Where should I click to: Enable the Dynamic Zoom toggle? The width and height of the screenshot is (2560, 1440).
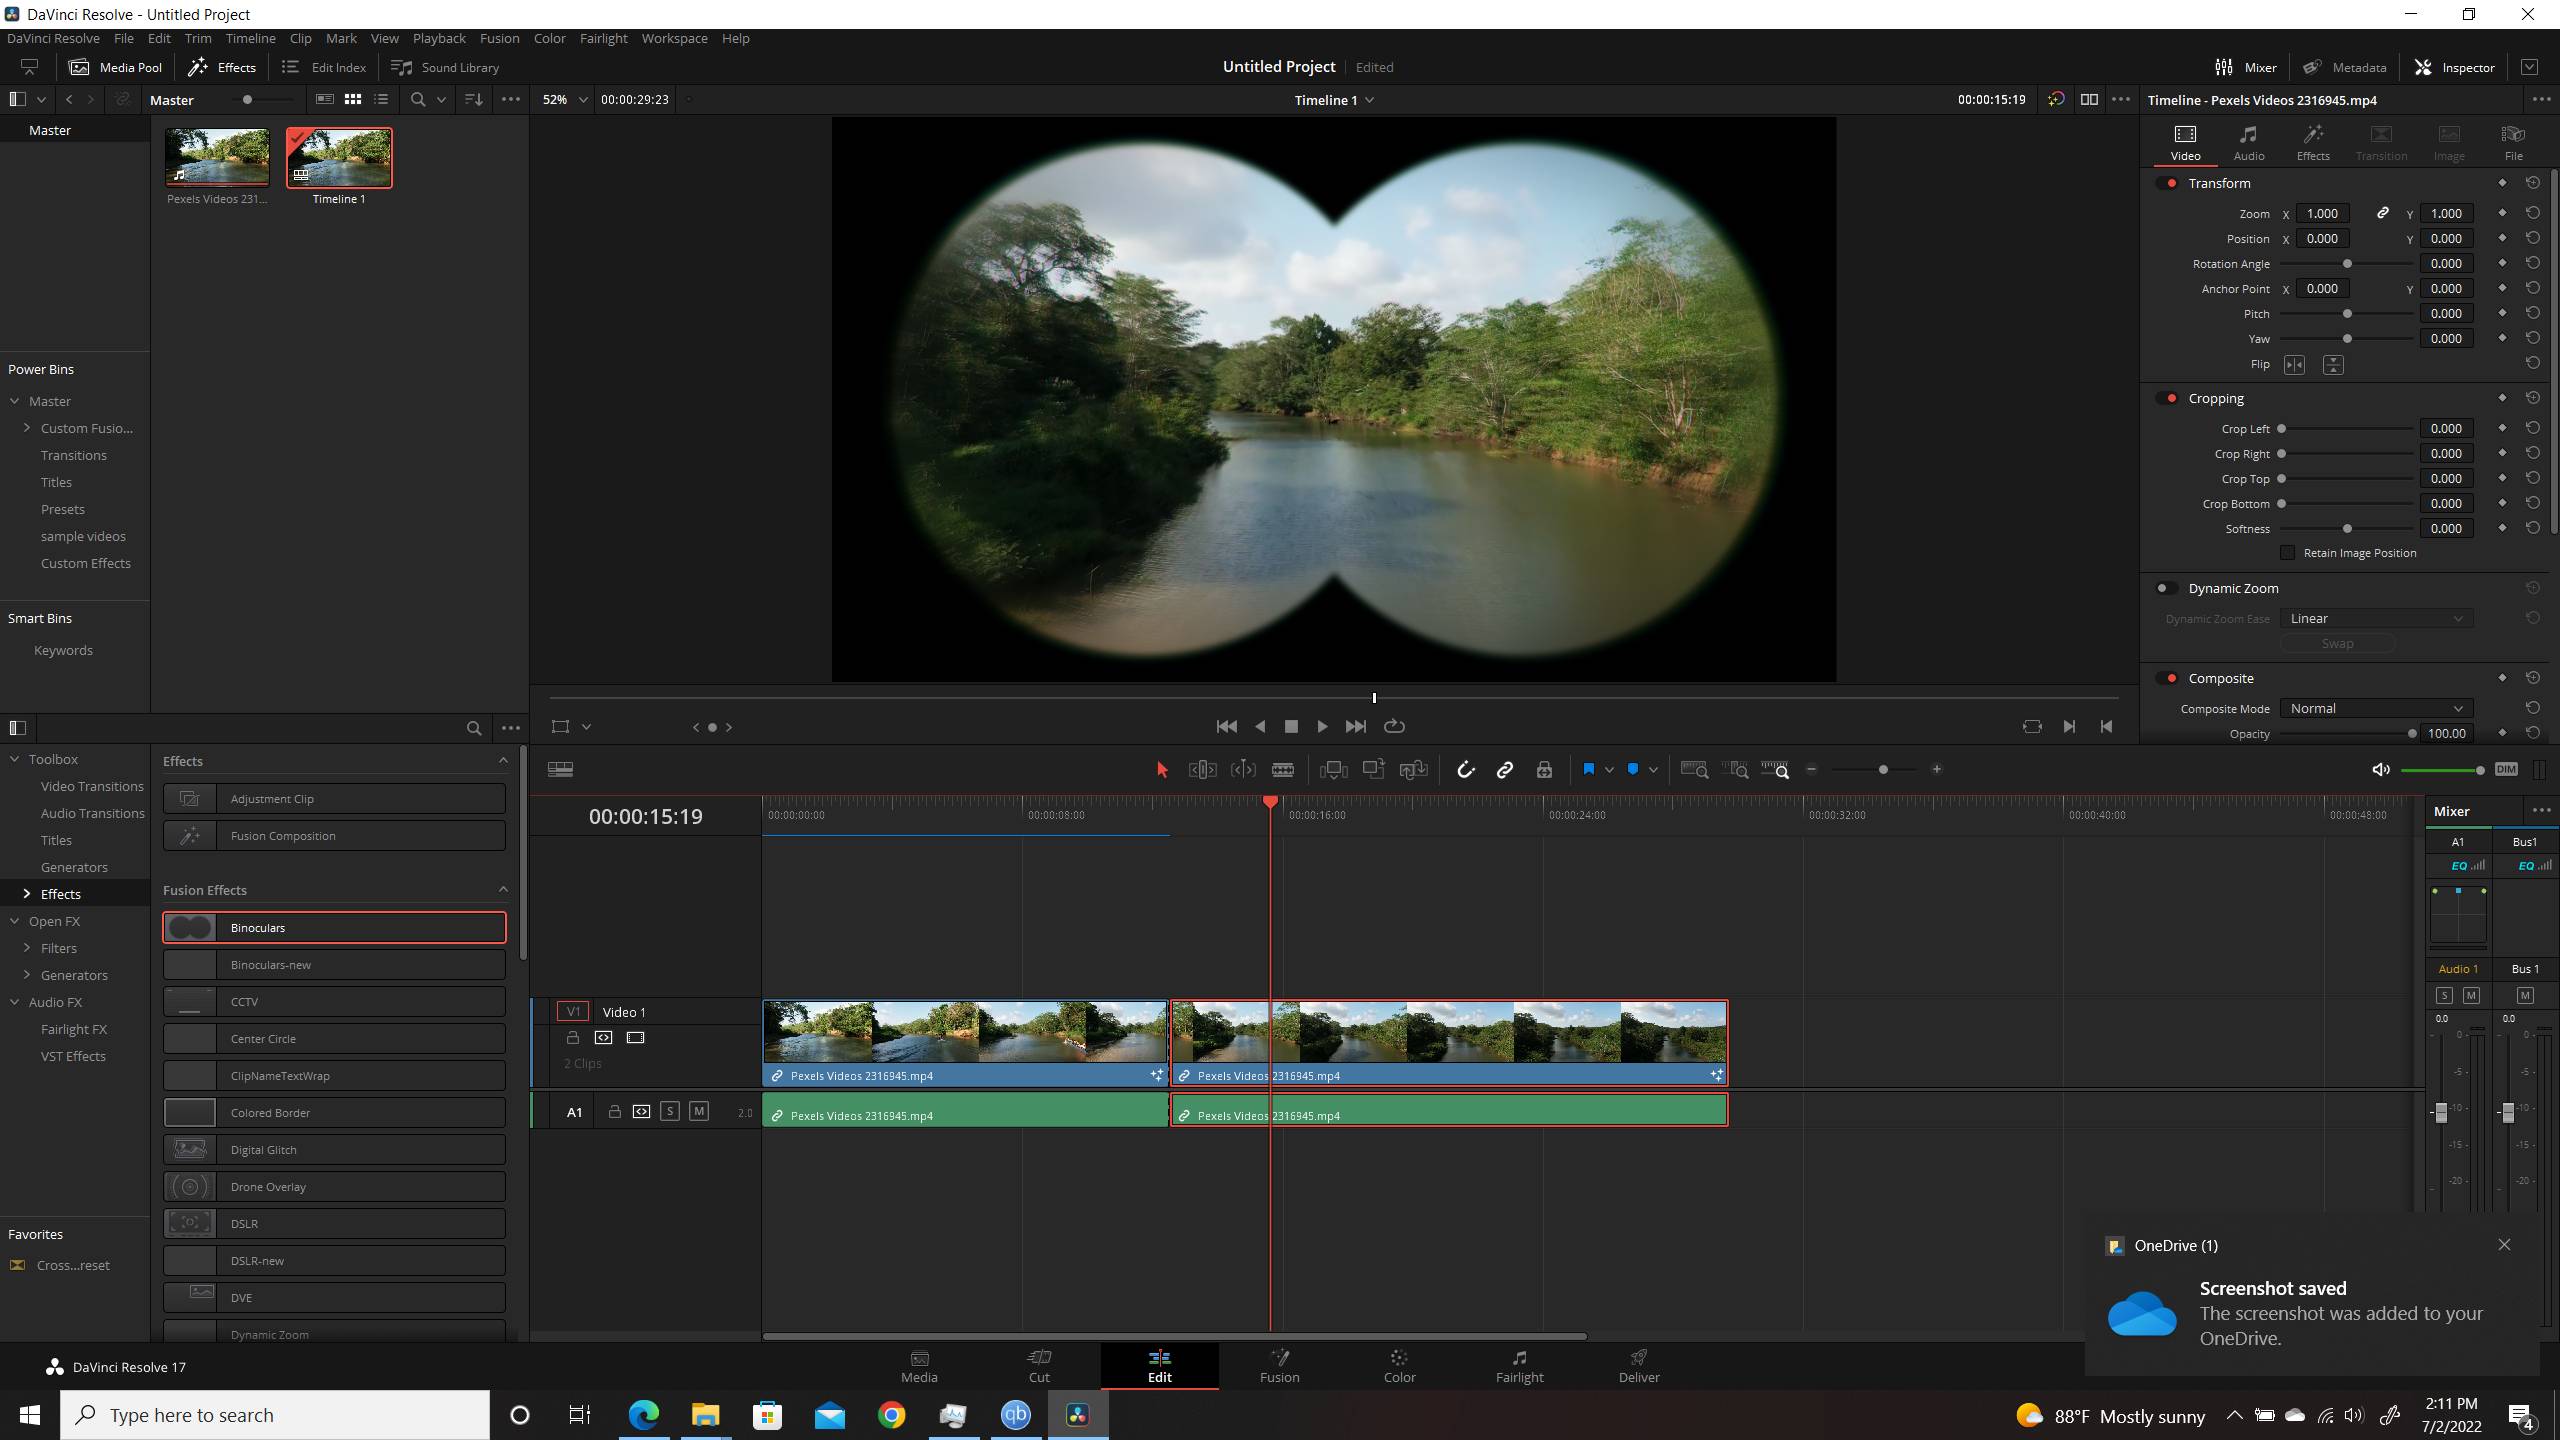[2166, 588]
